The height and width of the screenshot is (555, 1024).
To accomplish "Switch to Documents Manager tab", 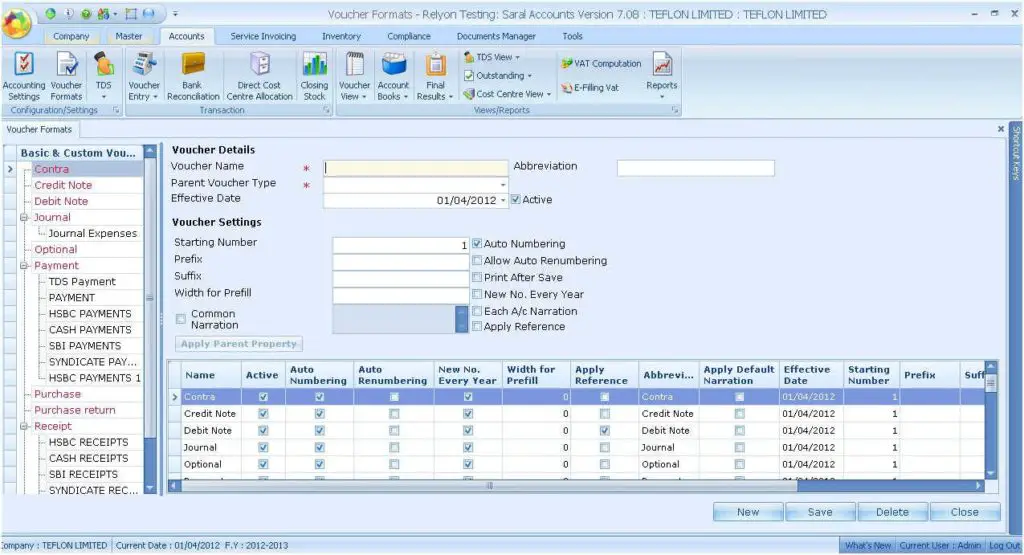I will tap(496, 37).
